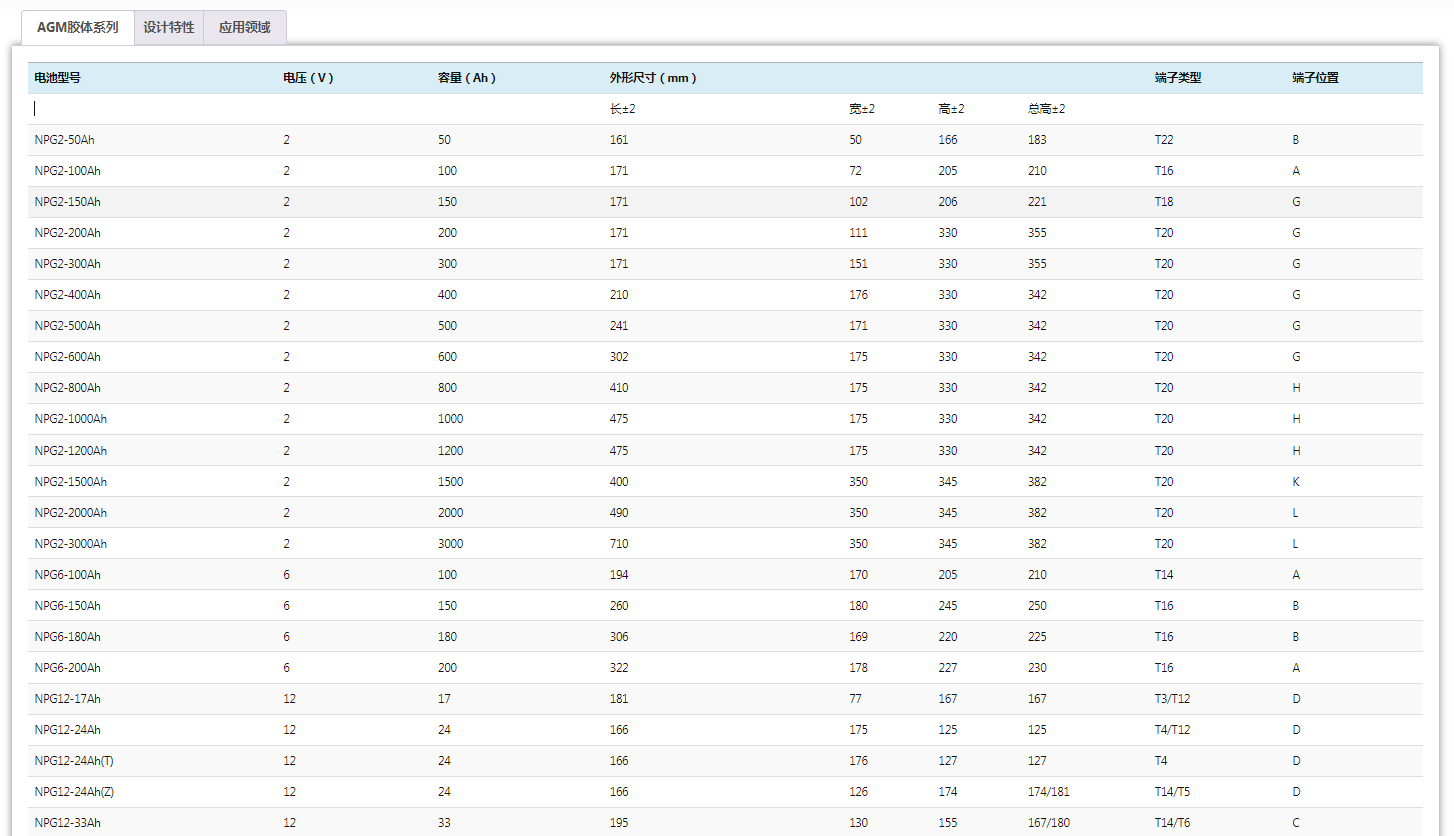This screenshot has height=836, width=1454.
Task: Switch to the AGM胶体系列 tab
Action: (x=77, y=28)
